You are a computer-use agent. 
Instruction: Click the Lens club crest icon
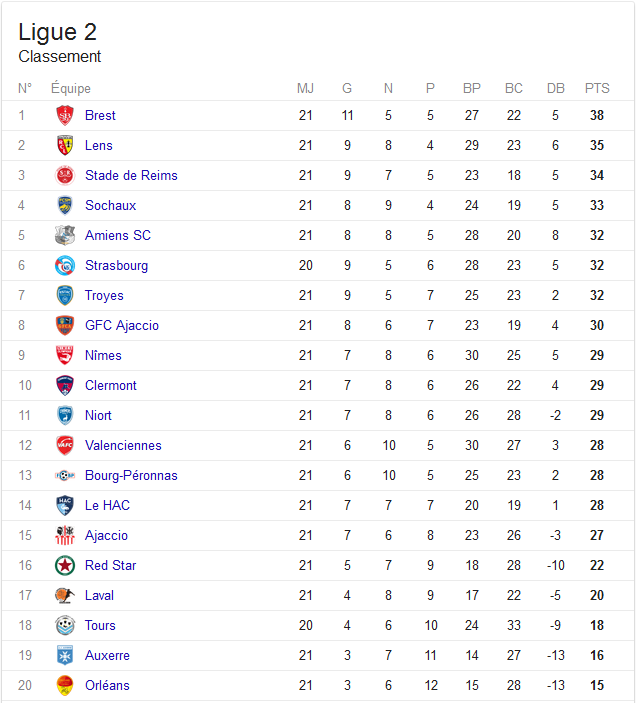65,145
